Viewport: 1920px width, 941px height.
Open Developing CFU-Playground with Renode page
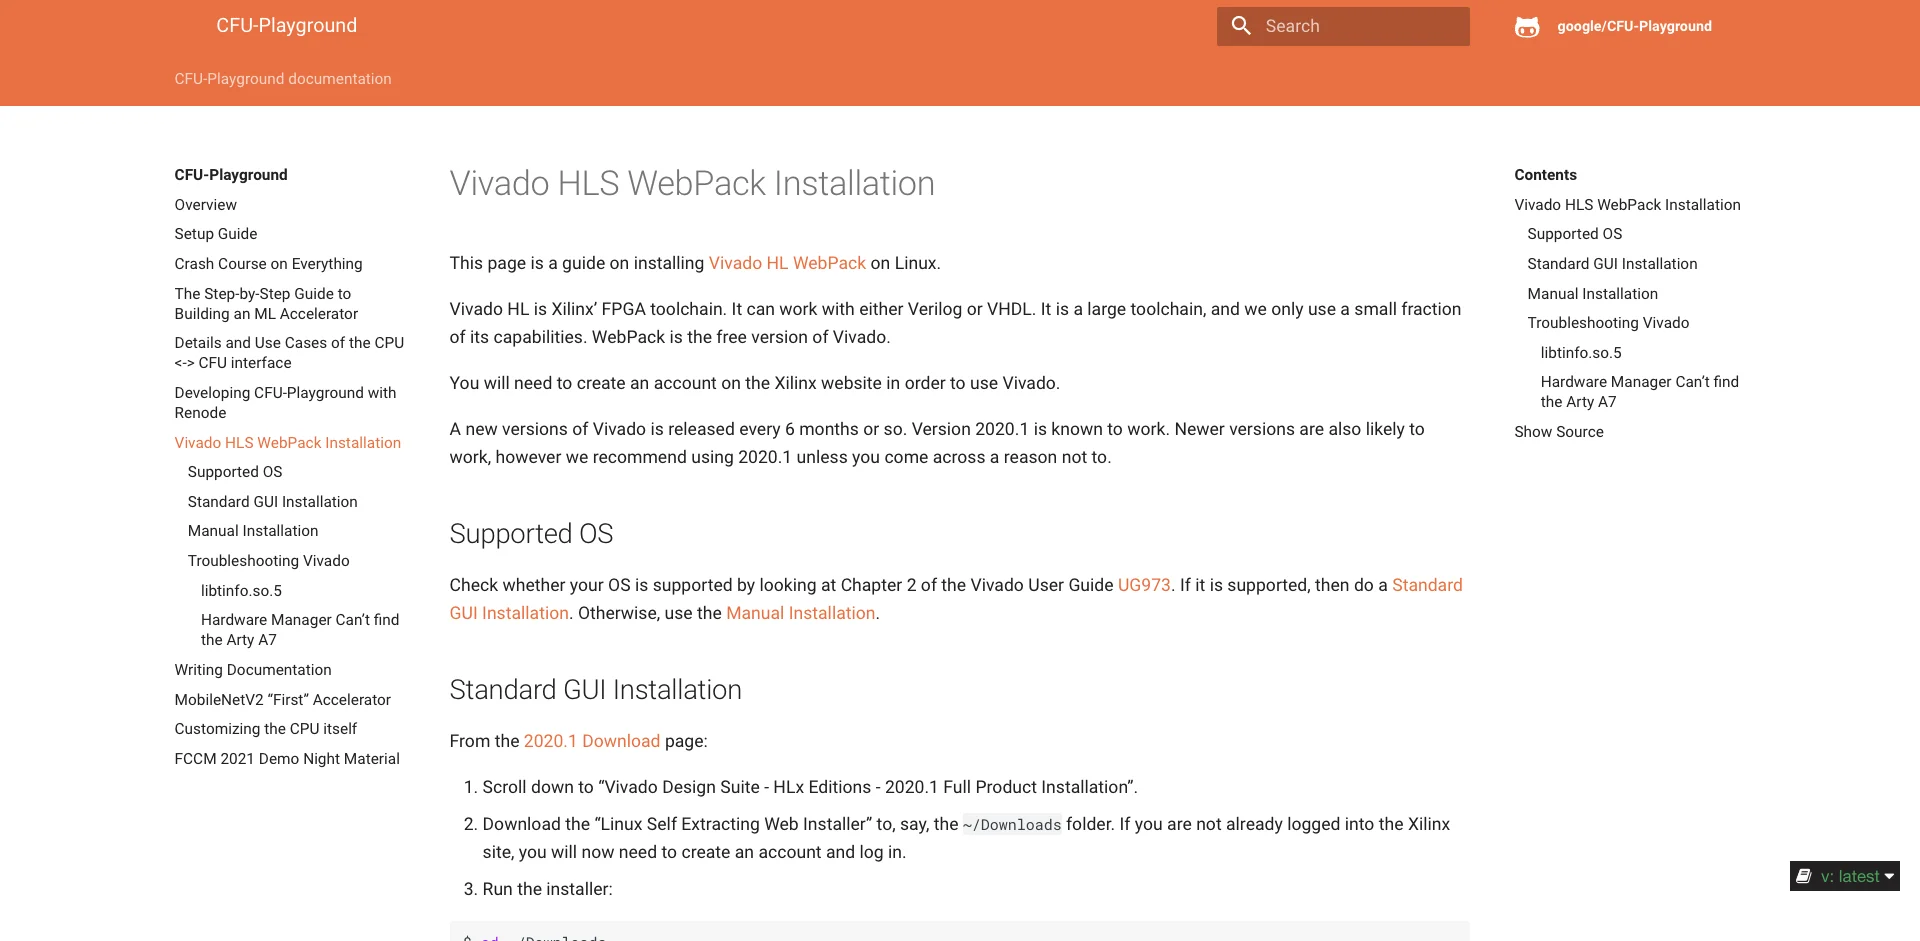[285, 403]
